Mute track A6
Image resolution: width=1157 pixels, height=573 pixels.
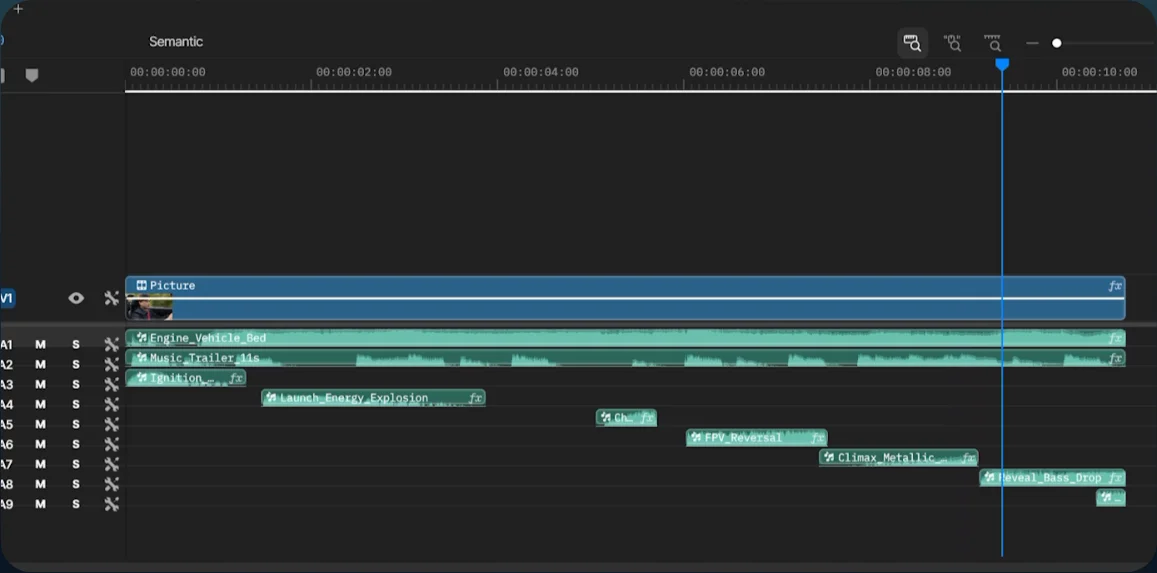coord(41,445)
